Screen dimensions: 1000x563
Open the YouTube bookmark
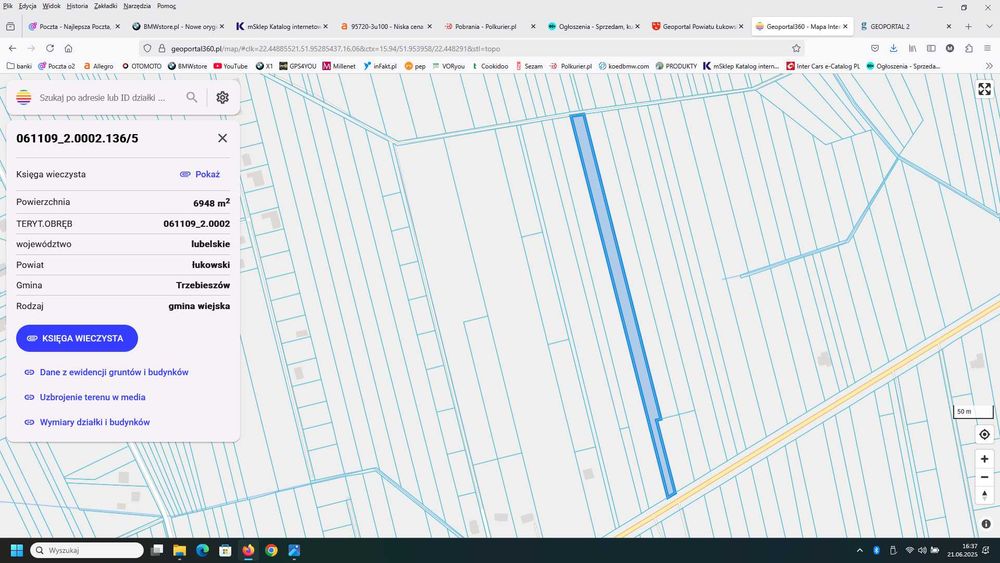231,66
